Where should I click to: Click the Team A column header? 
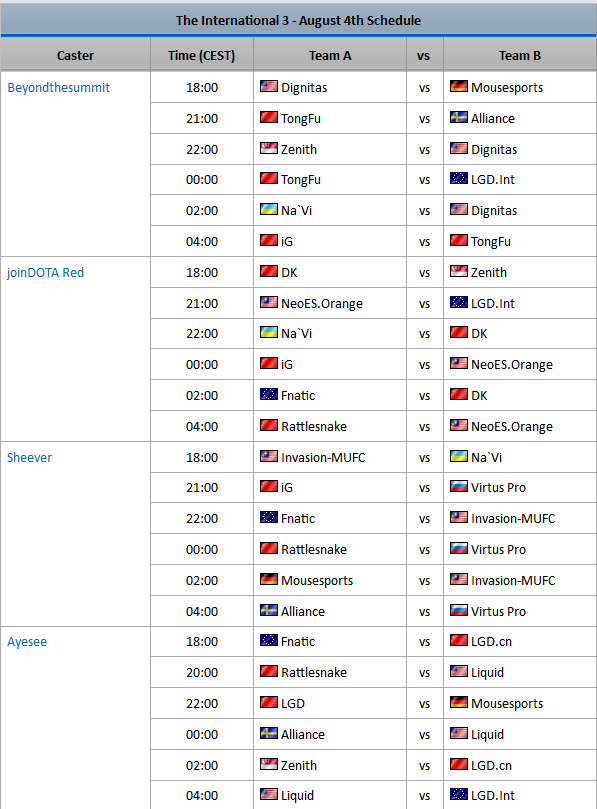tap(330, 55)
